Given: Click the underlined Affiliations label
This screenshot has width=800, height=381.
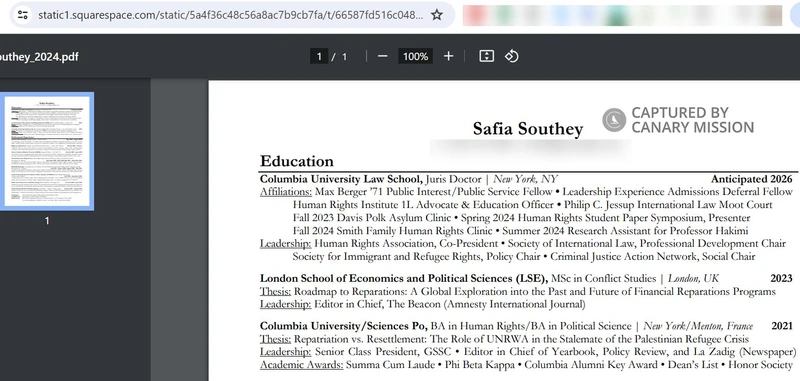Looking at the screenshot, I should [286, 192].
